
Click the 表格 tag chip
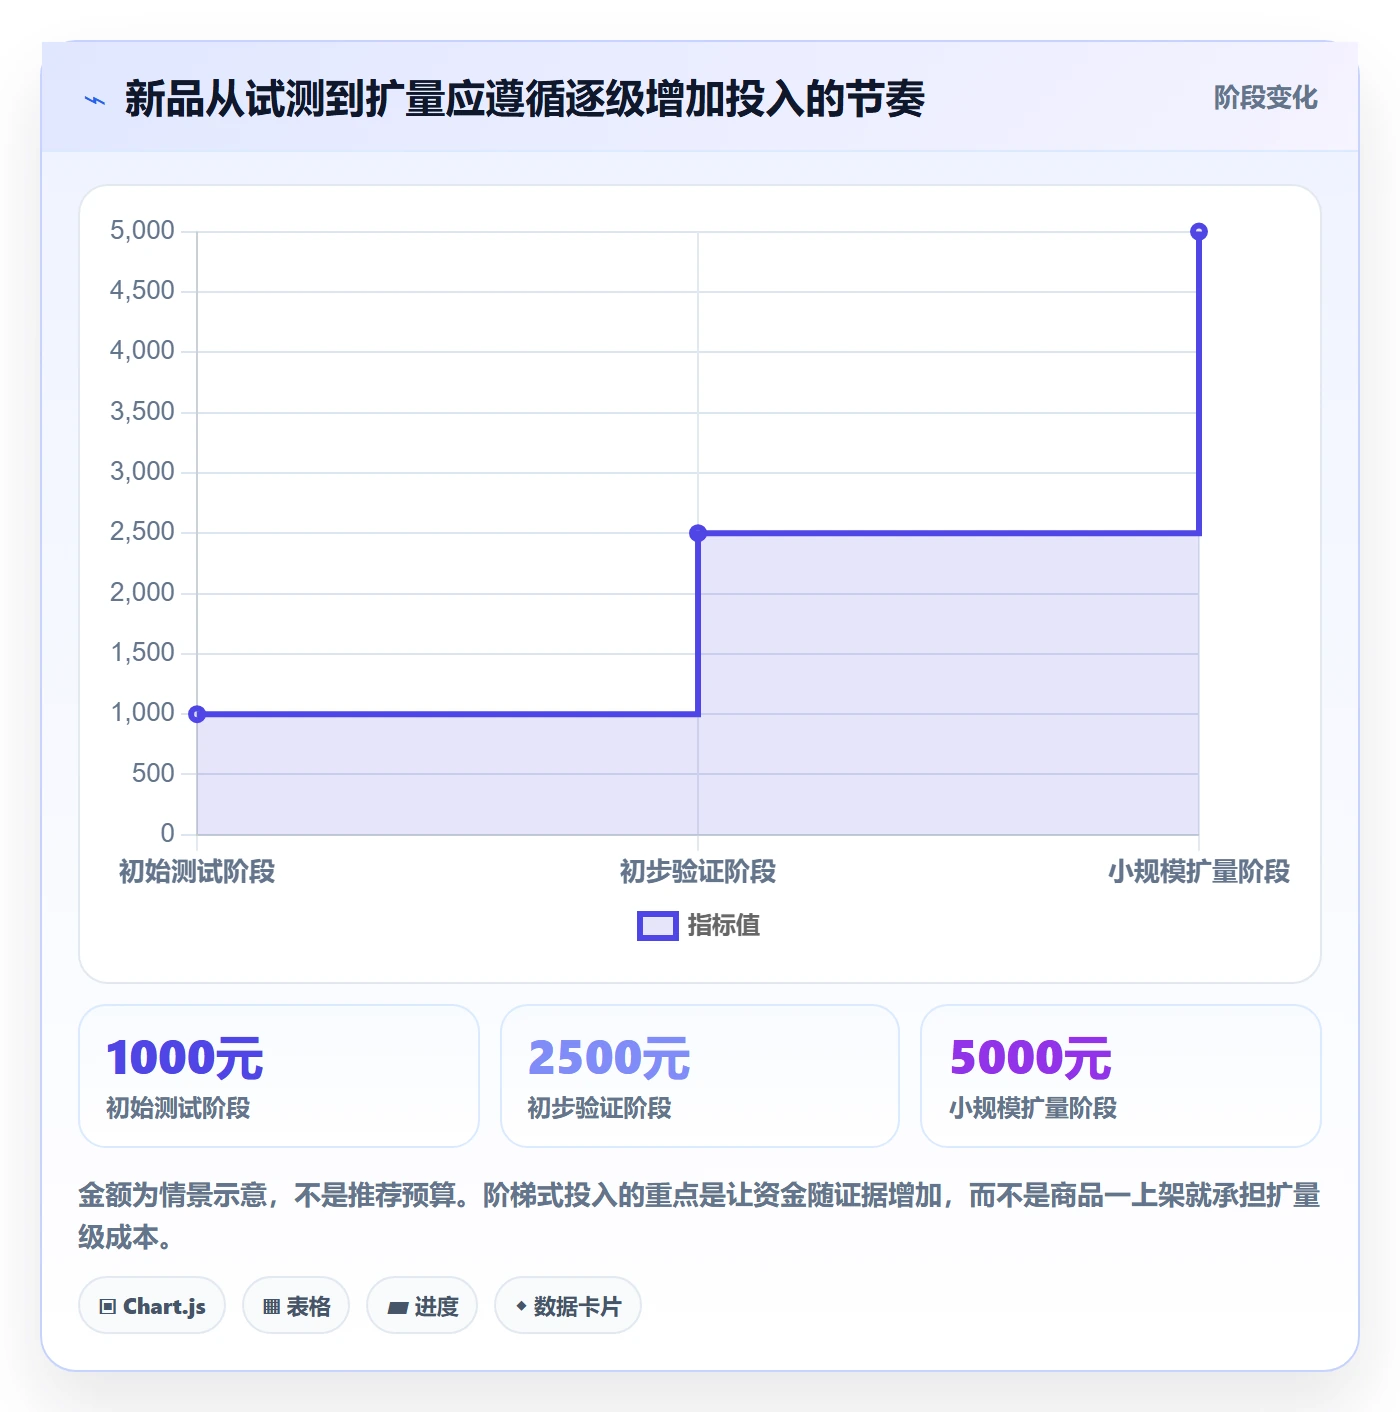pos(296,1306)
